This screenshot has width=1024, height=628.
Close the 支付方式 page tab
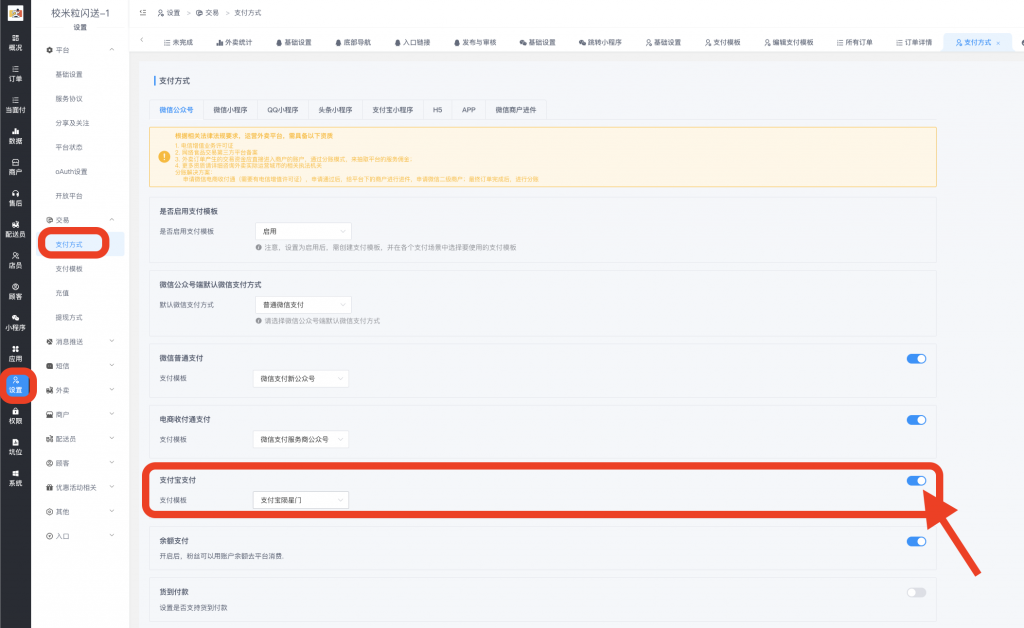point(998,43)
